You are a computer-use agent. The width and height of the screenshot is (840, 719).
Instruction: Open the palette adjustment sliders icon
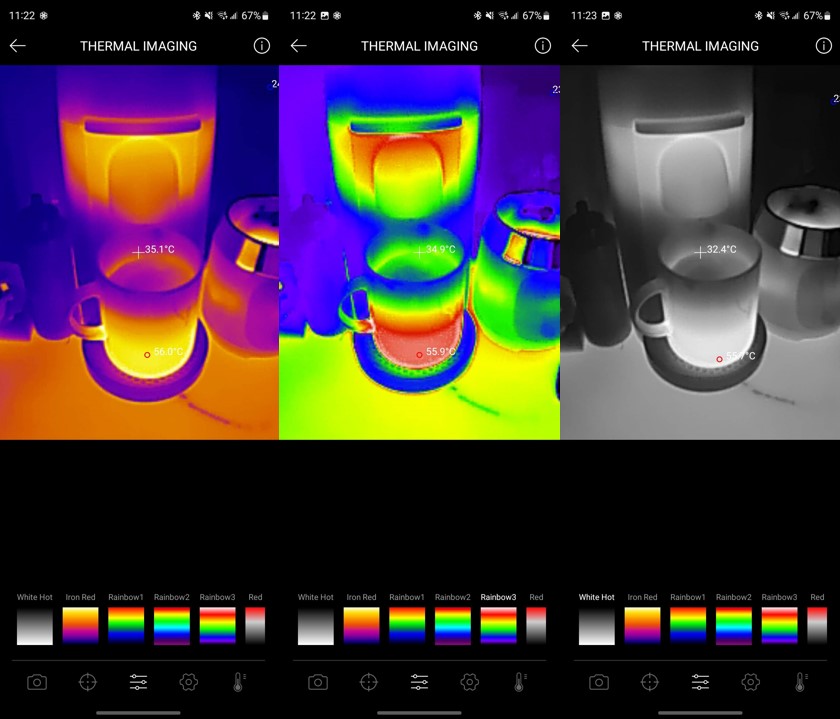138,681
